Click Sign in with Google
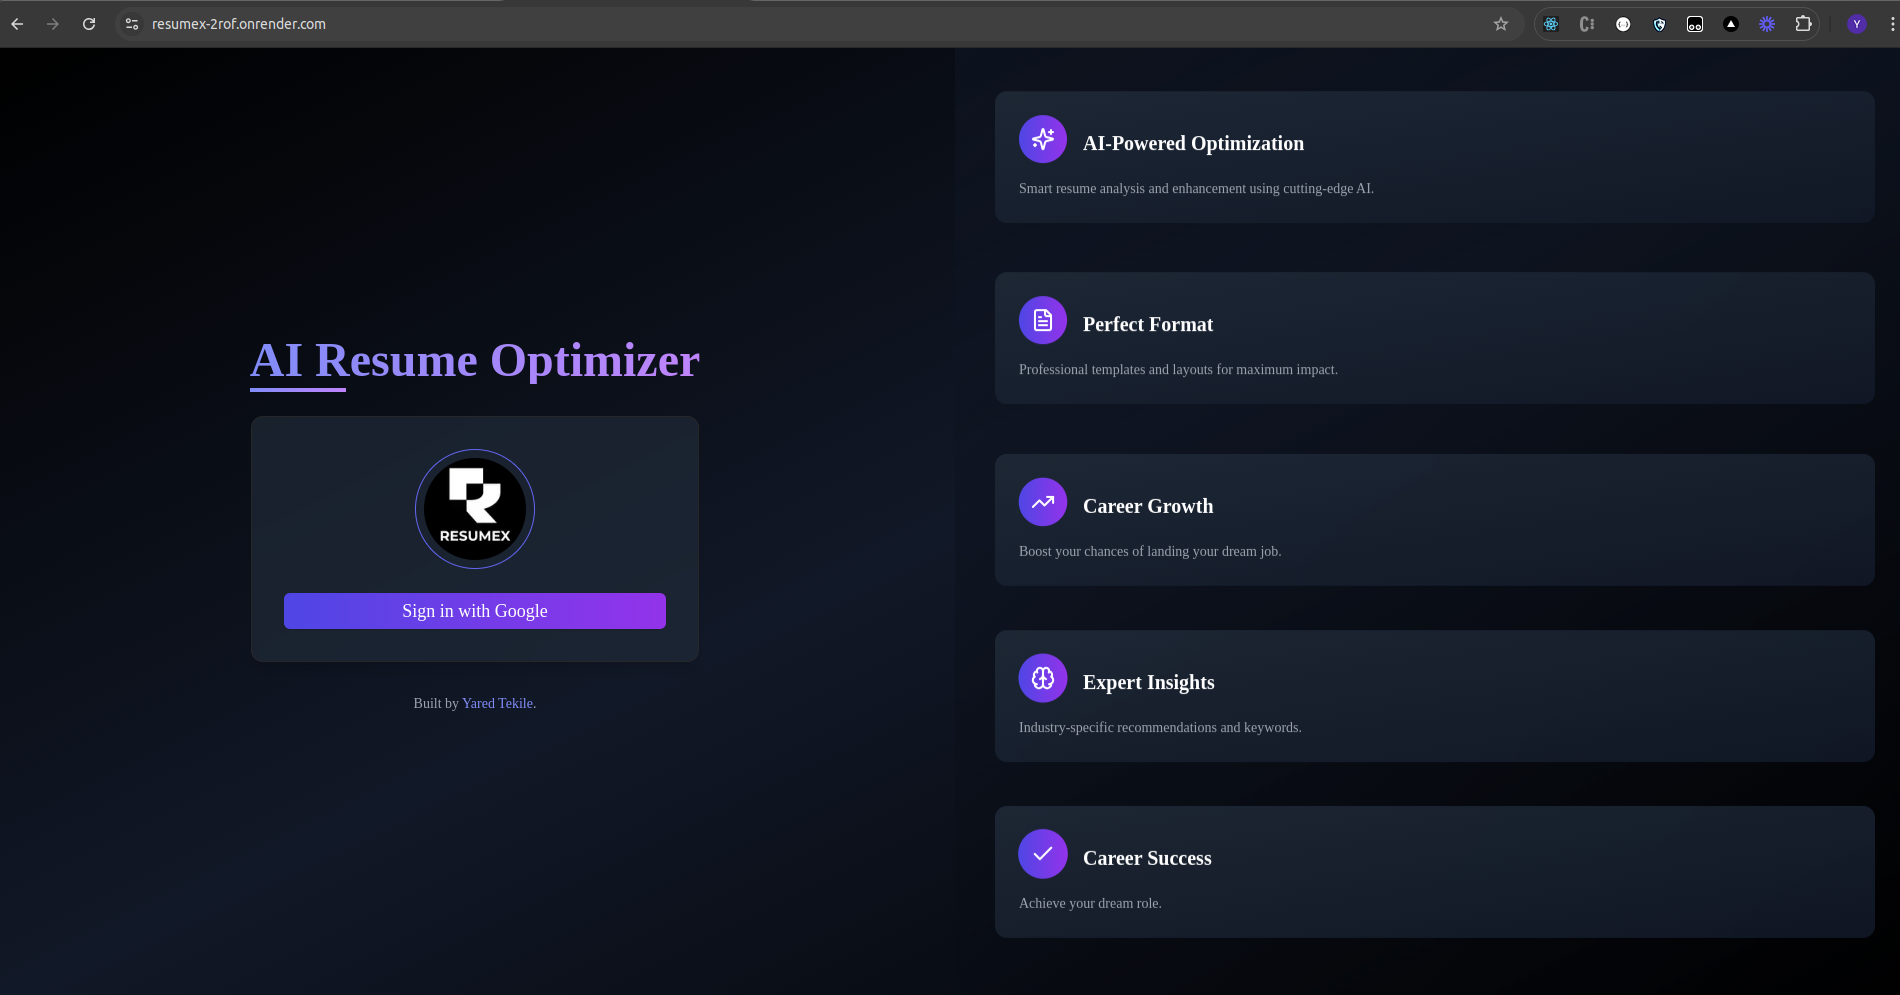Screen dimensions: 1900x995 tap(475, 610)
